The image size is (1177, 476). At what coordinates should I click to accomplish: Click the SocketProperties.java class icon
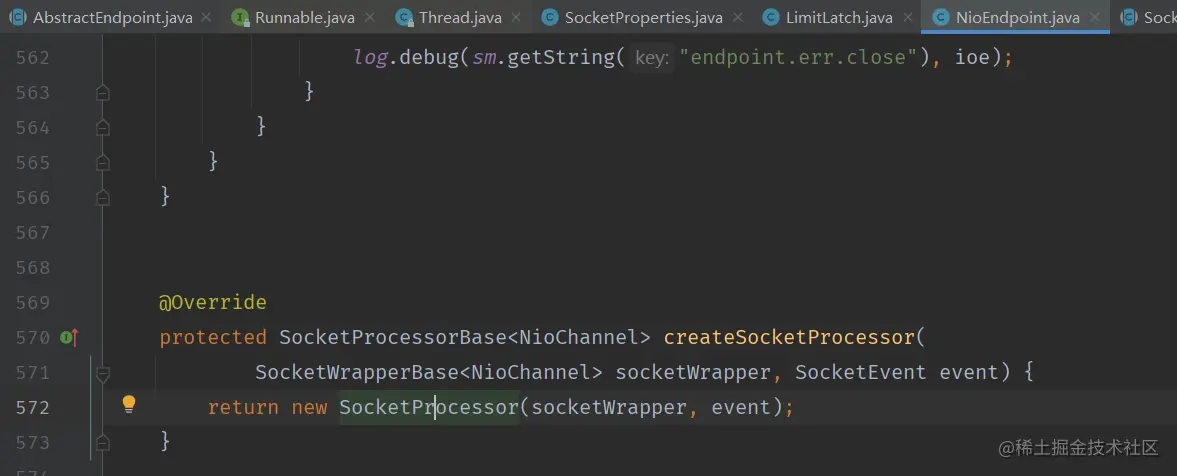(550, 17)
